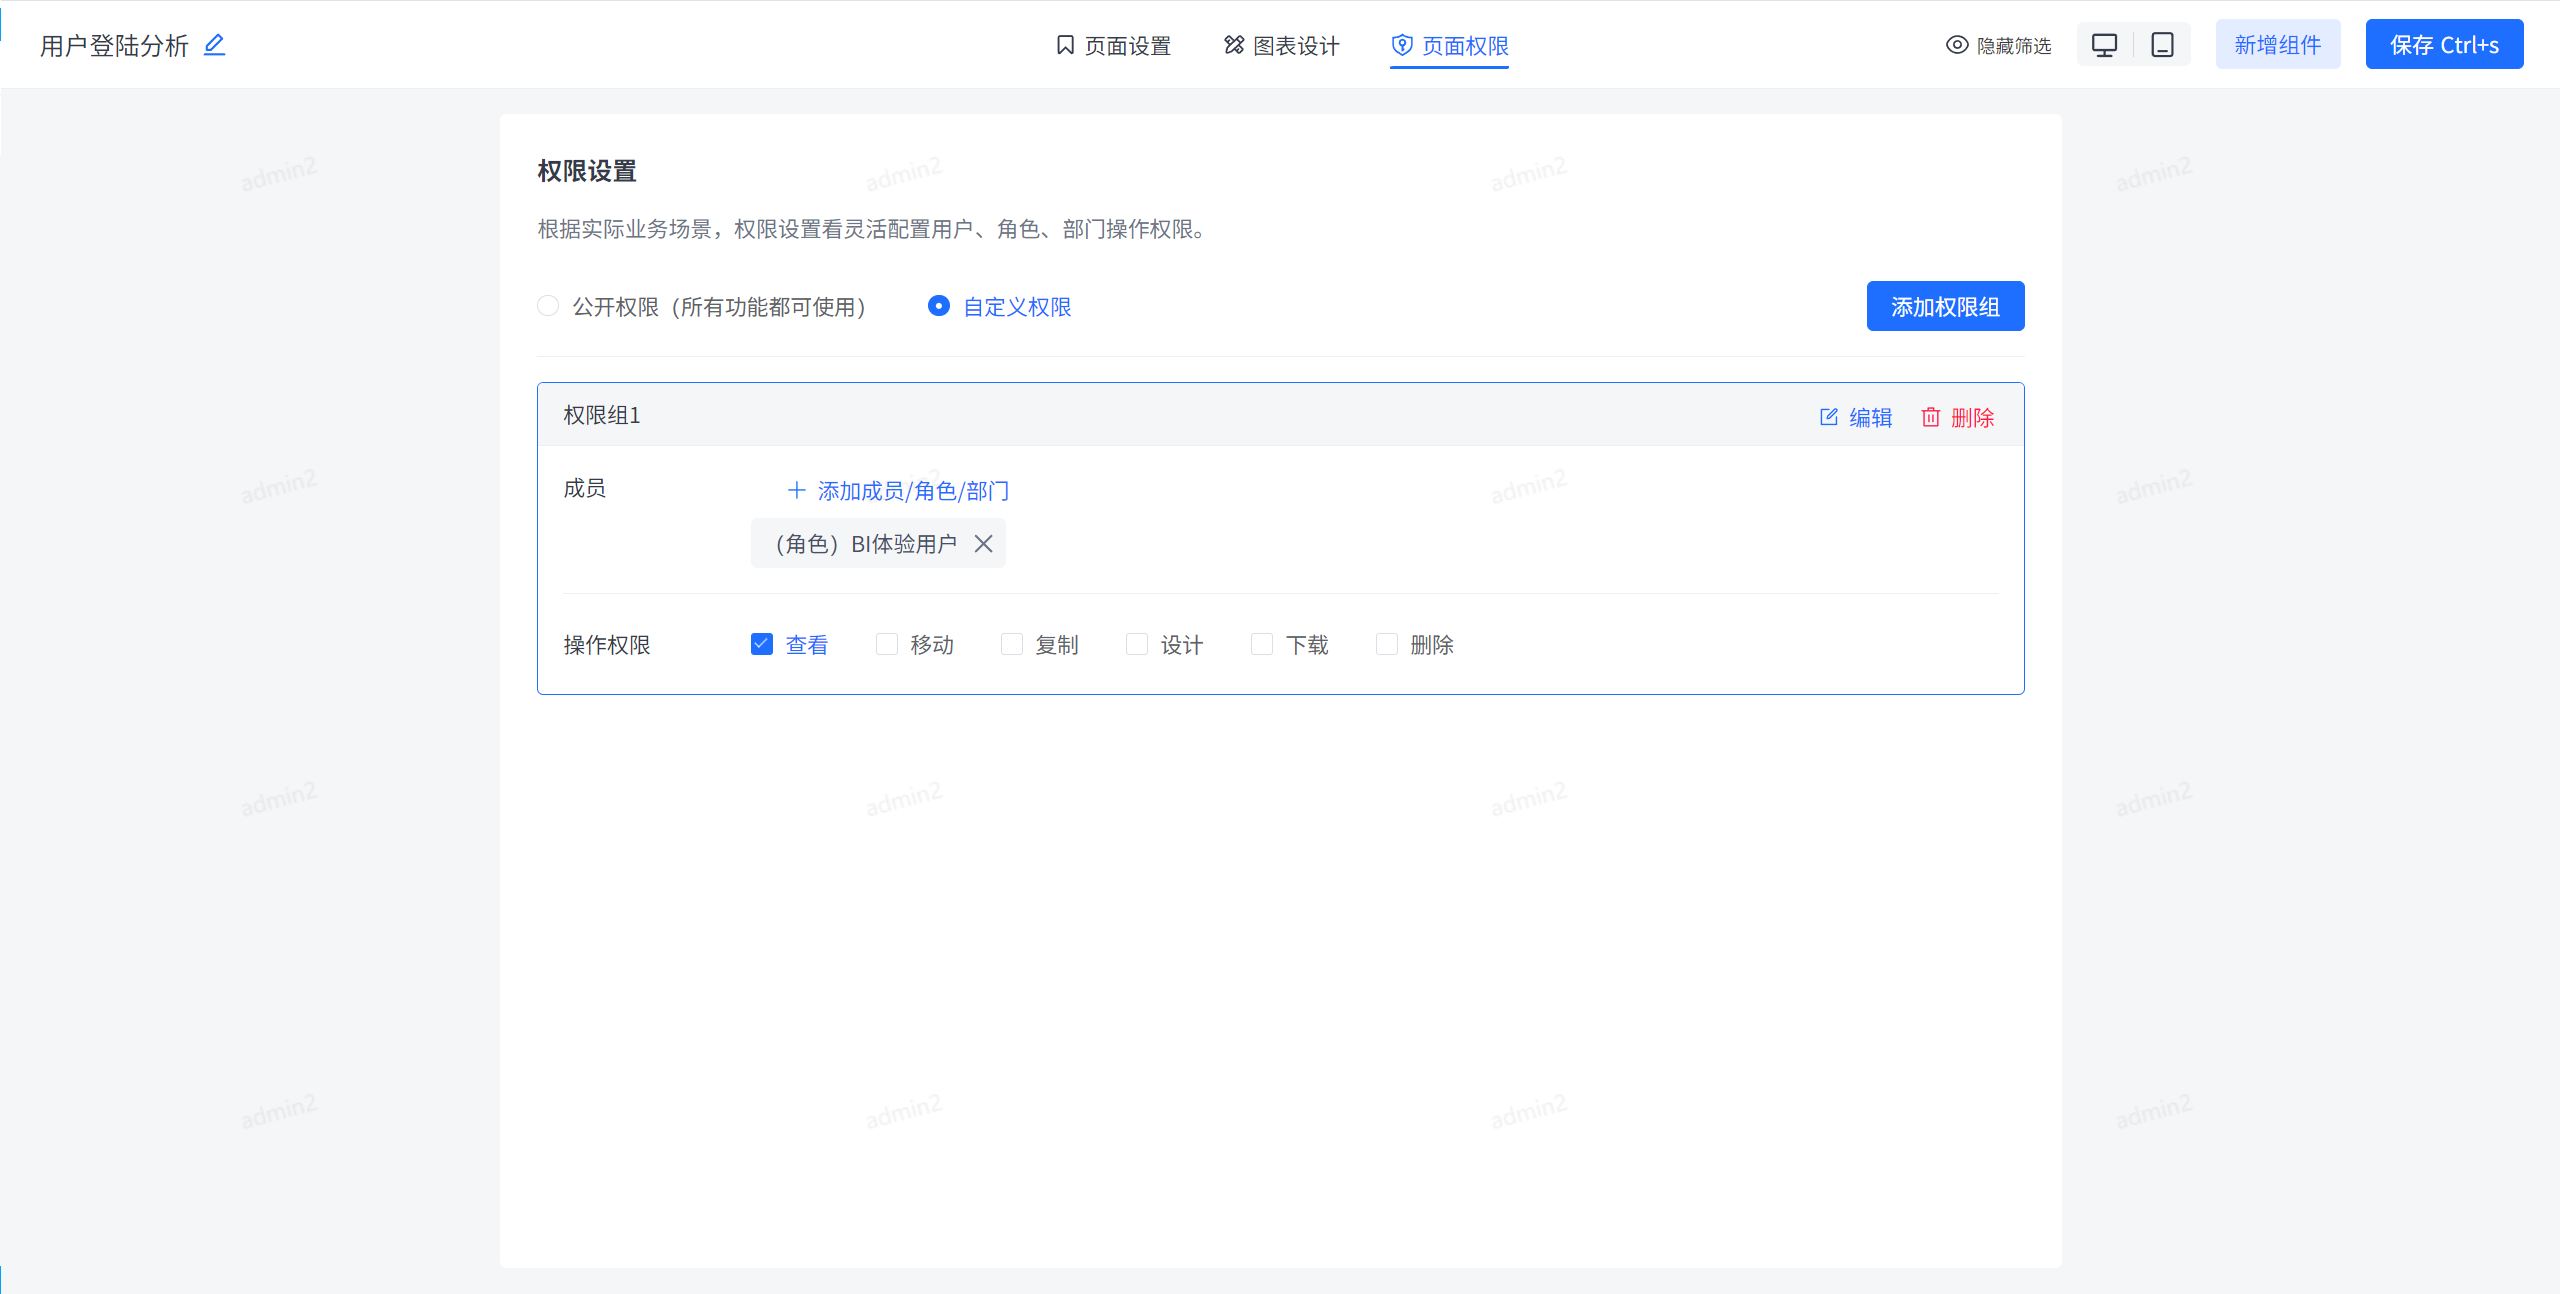Select the 页面权限 tab
2560x1294 pixels.
coord(1449,45)
